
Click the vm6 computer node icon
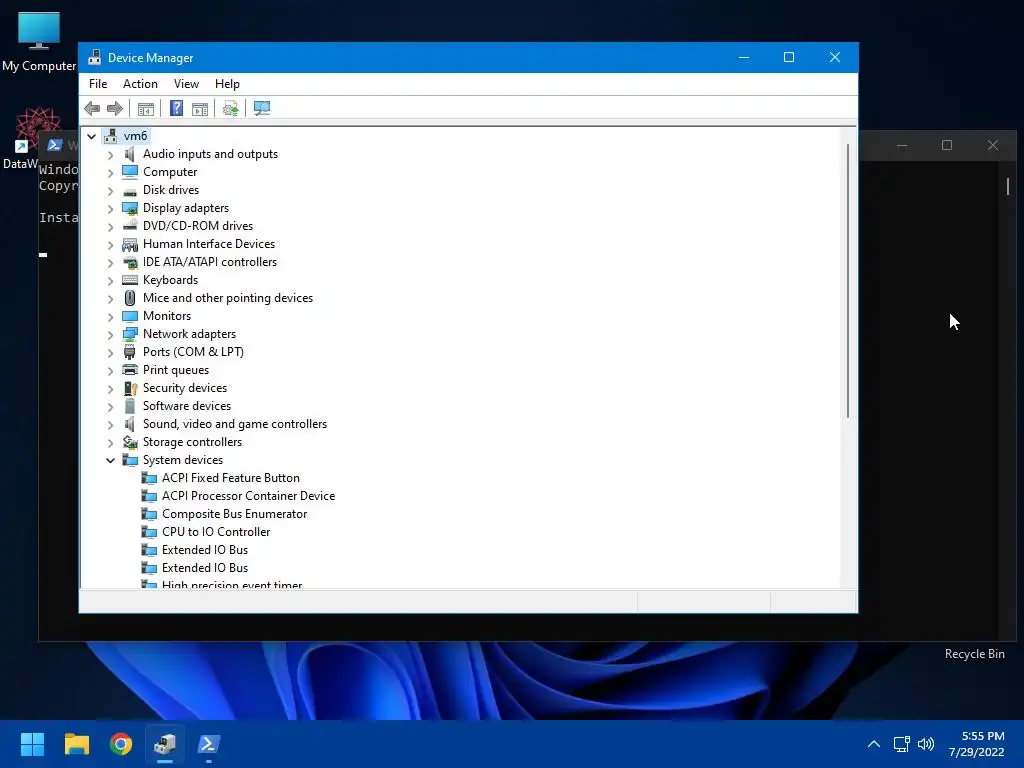(110, 136)
